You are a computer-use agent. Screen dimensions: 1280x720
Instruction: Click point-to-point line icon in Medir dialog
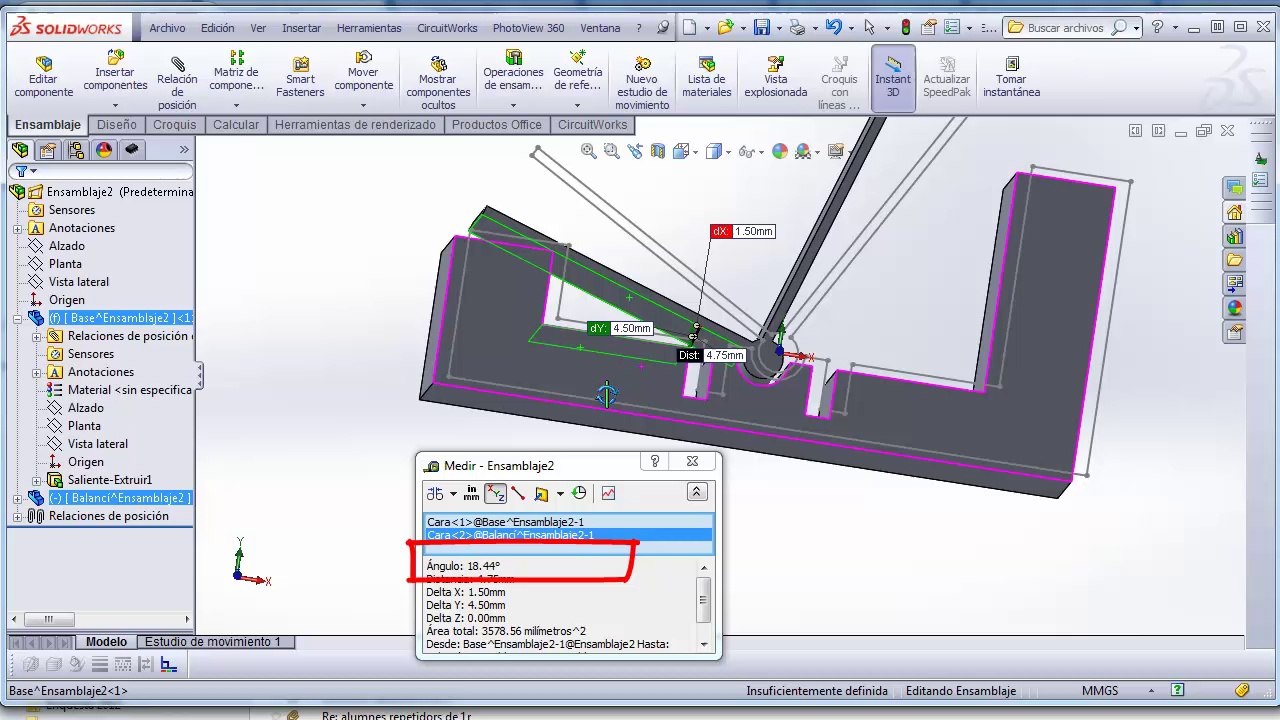tap(518, 493)
